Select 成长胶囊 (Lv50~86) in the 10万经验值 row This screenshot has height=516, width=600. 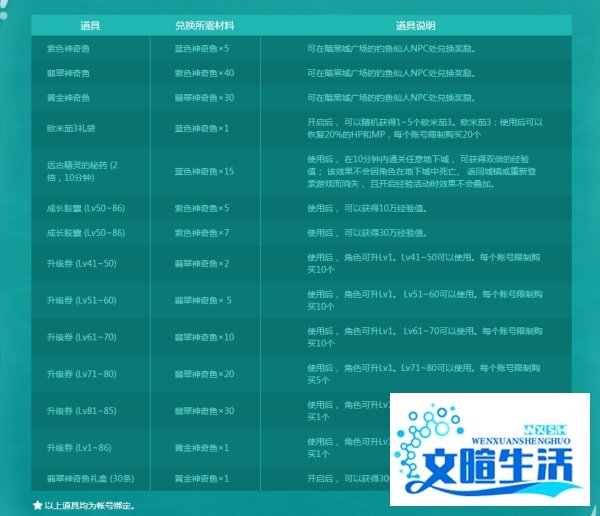[86, 208]
